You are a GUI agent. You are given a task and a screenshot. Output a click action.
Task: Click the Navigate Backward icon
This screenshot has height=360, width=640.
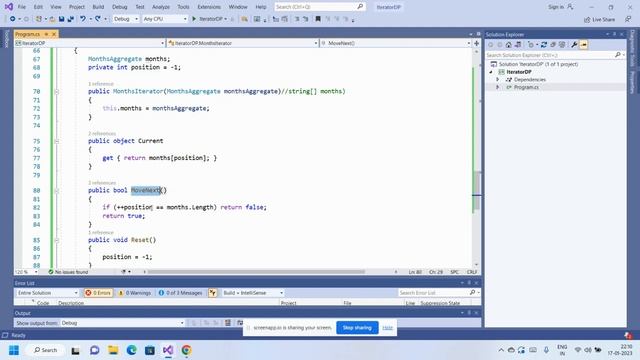click(13, 19)
